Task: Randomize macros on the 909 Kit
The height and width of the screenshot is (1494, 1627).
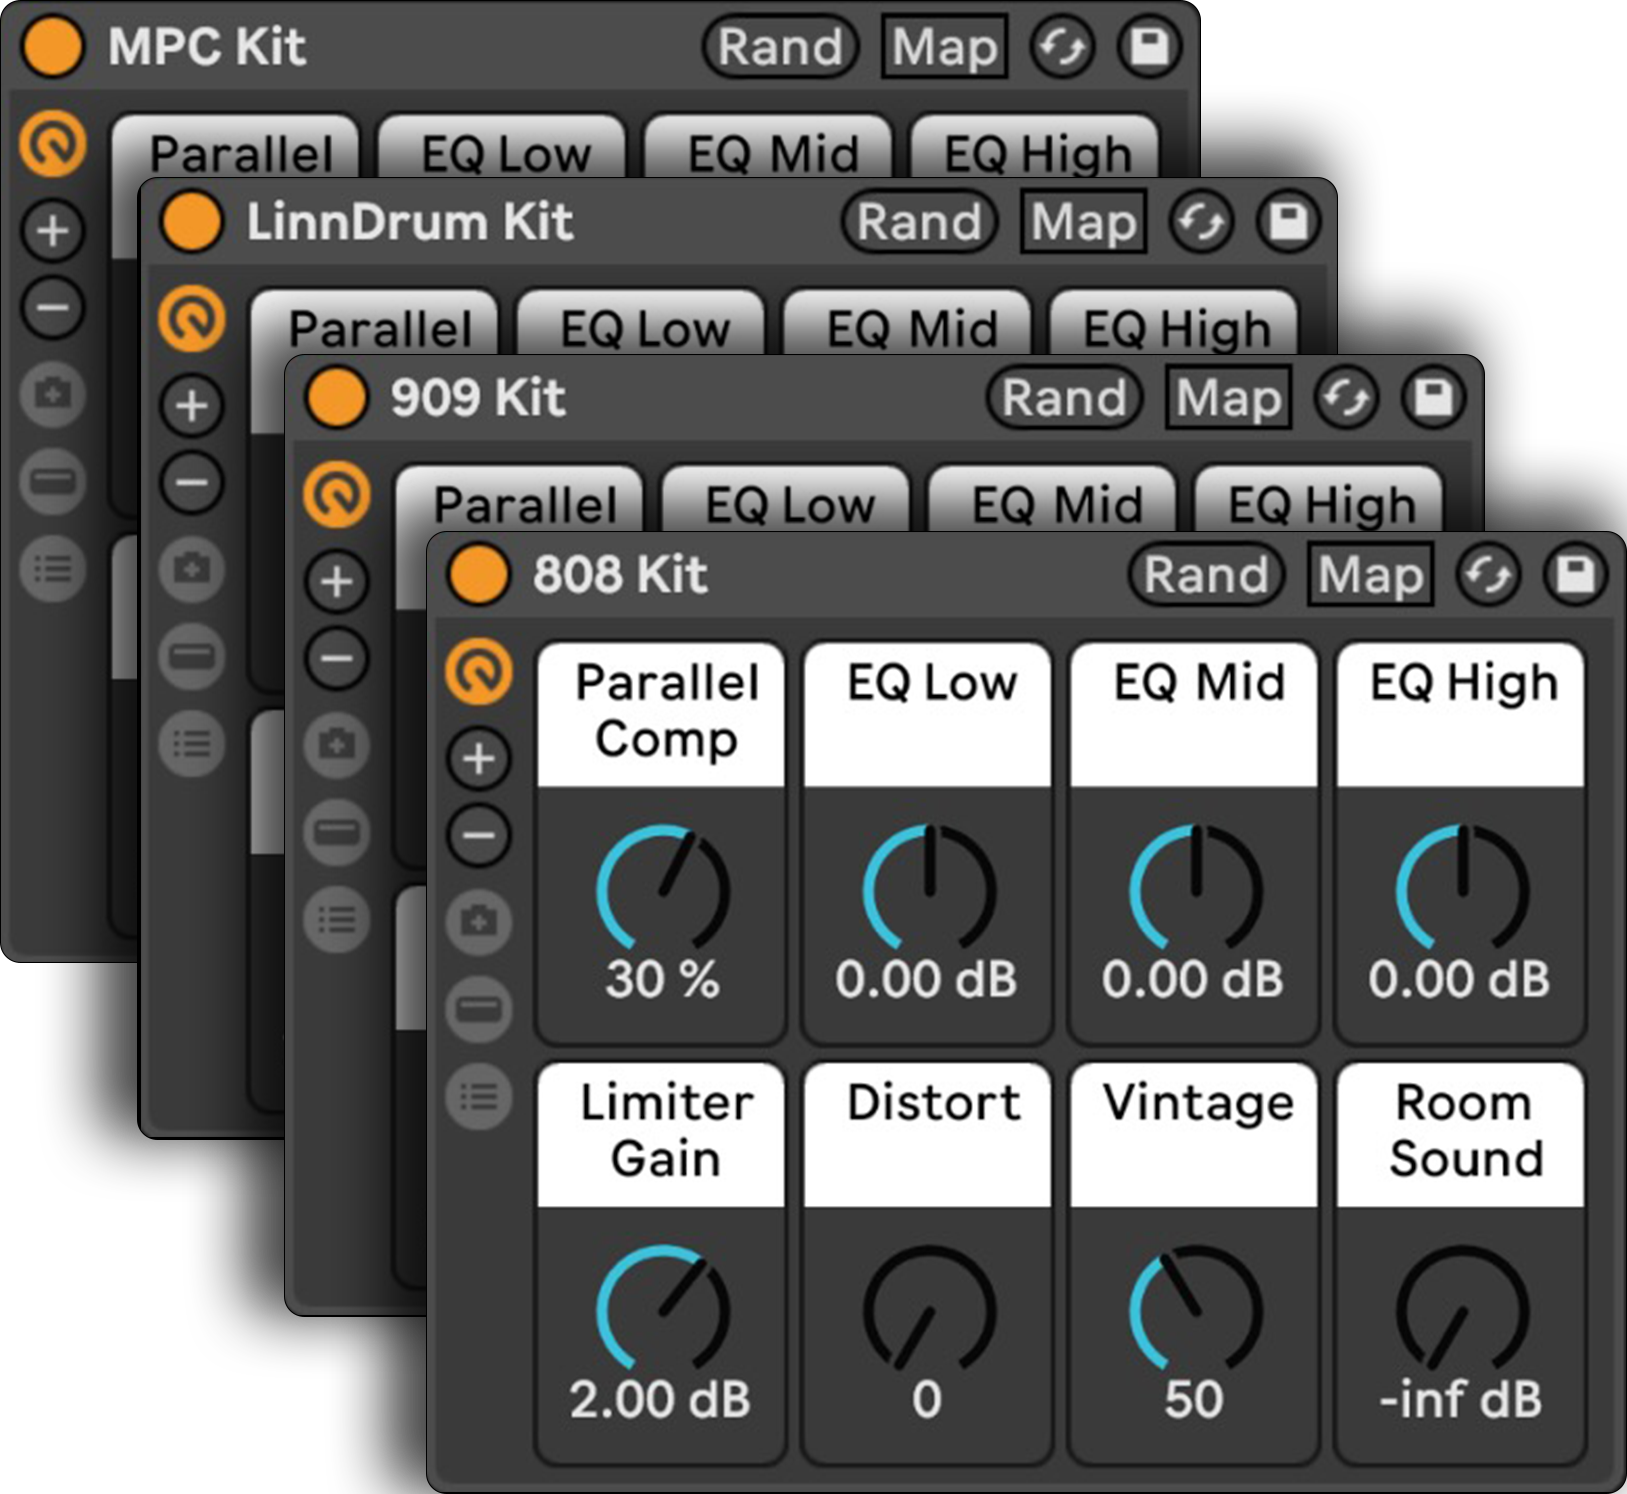Action: (x=1064, y=398)
